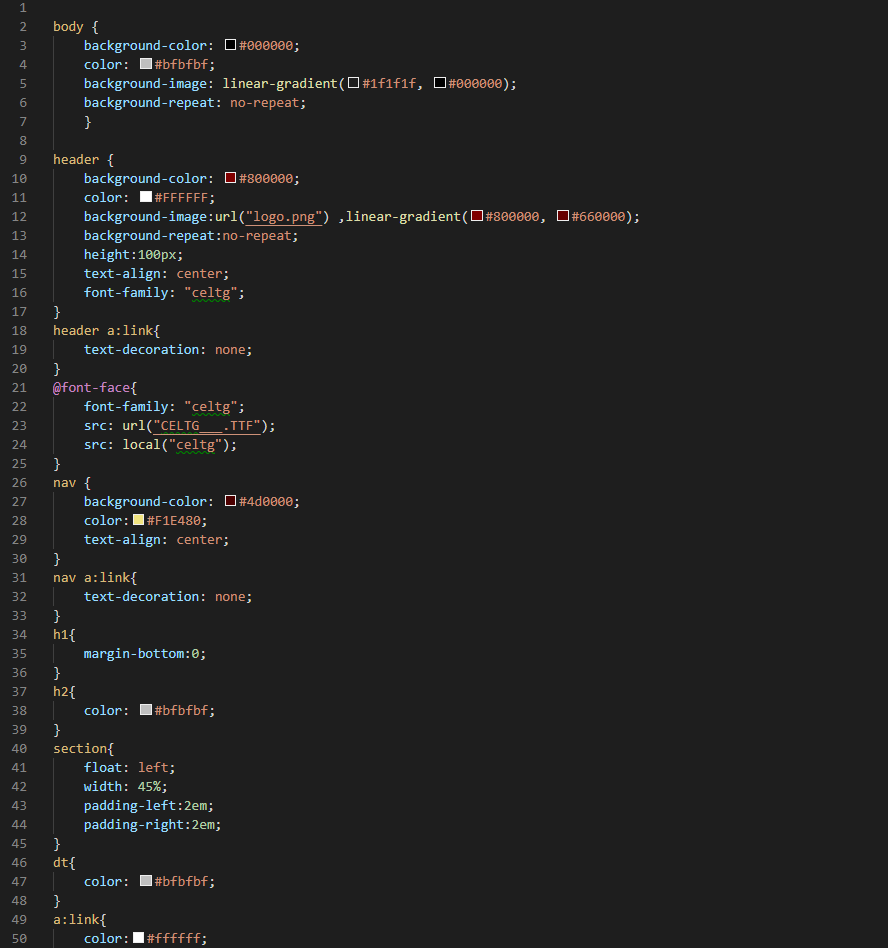The image size is (888, 948).
Task: Open the #bfbfbf swatch in dt rule
Action: click(146, 881)
